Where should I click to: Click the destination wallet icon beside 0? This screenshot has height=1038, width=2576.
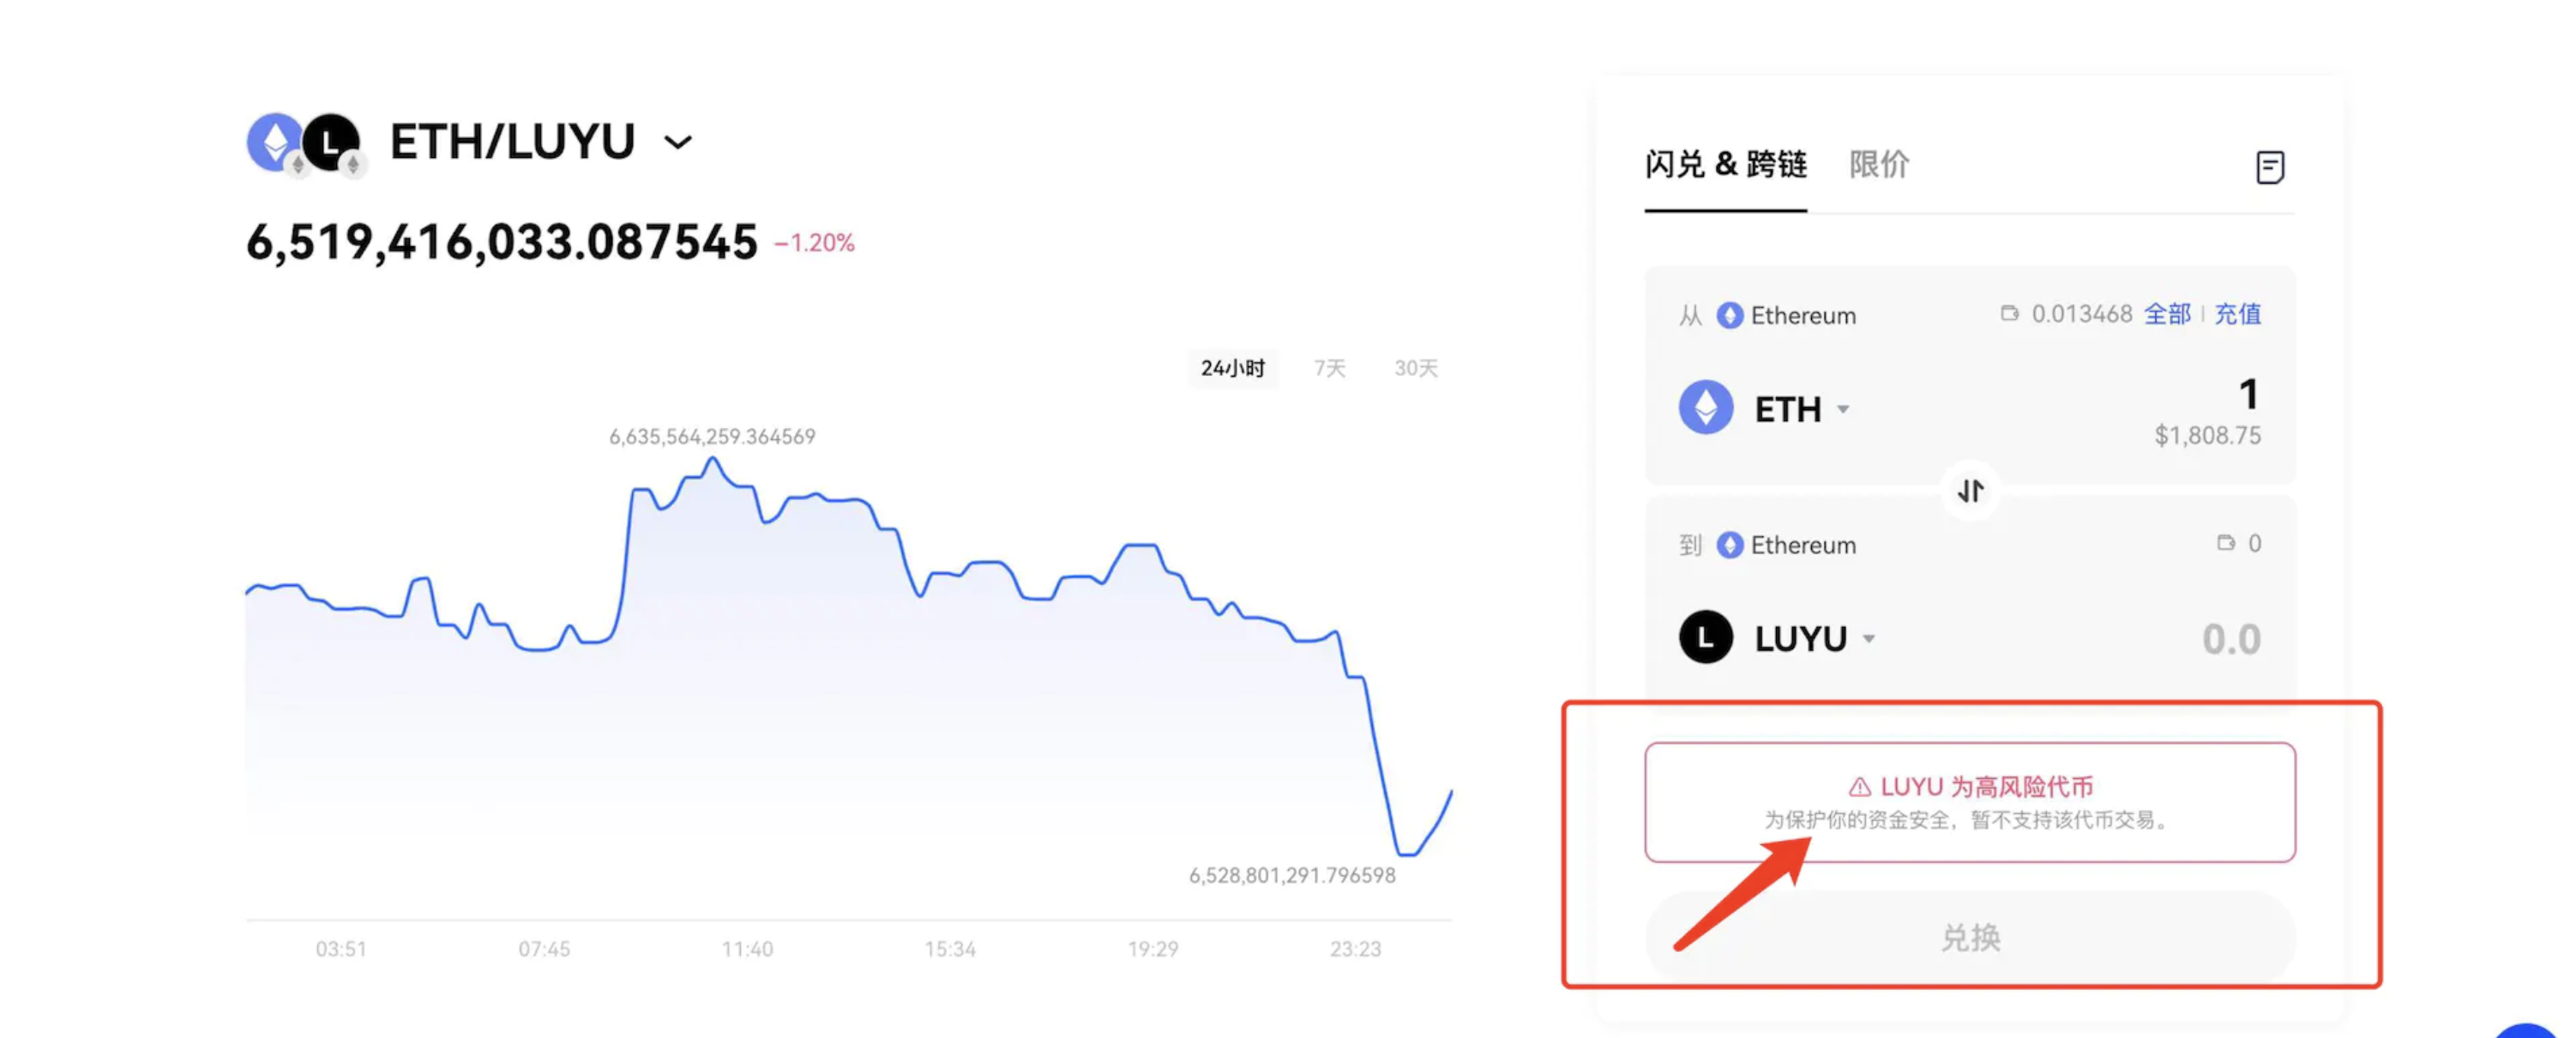click(x=2225, y=543)
